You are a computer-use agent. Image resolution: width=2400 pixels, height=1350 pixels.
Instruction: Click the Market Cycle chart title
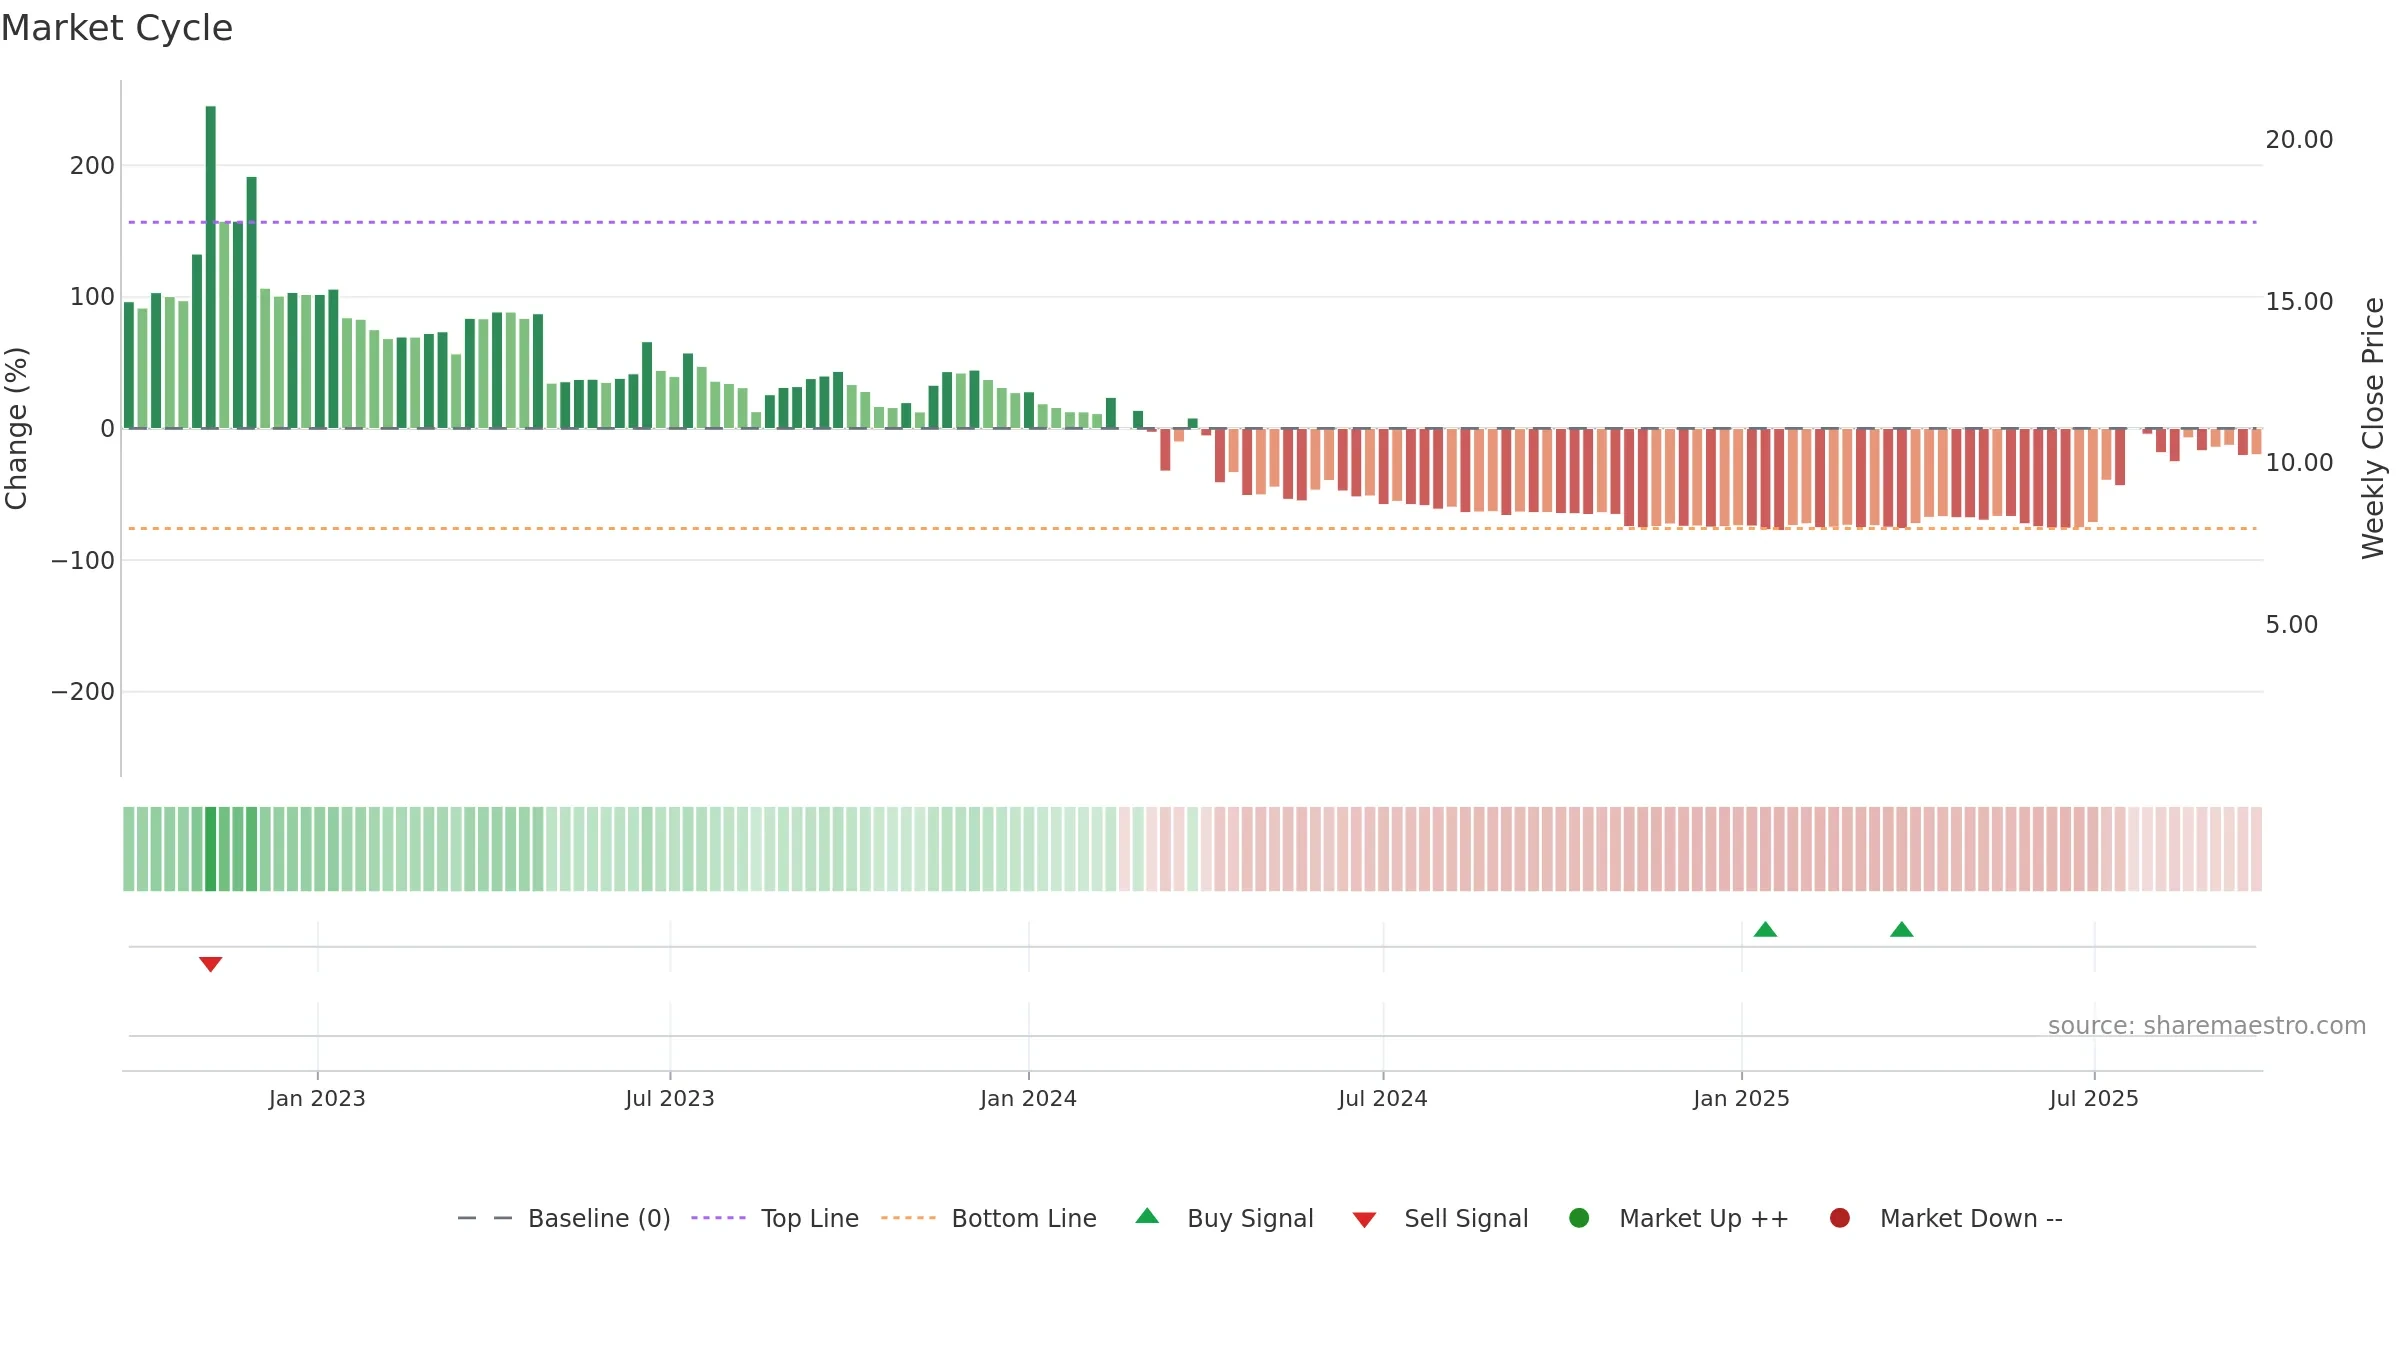click(117, 28)
